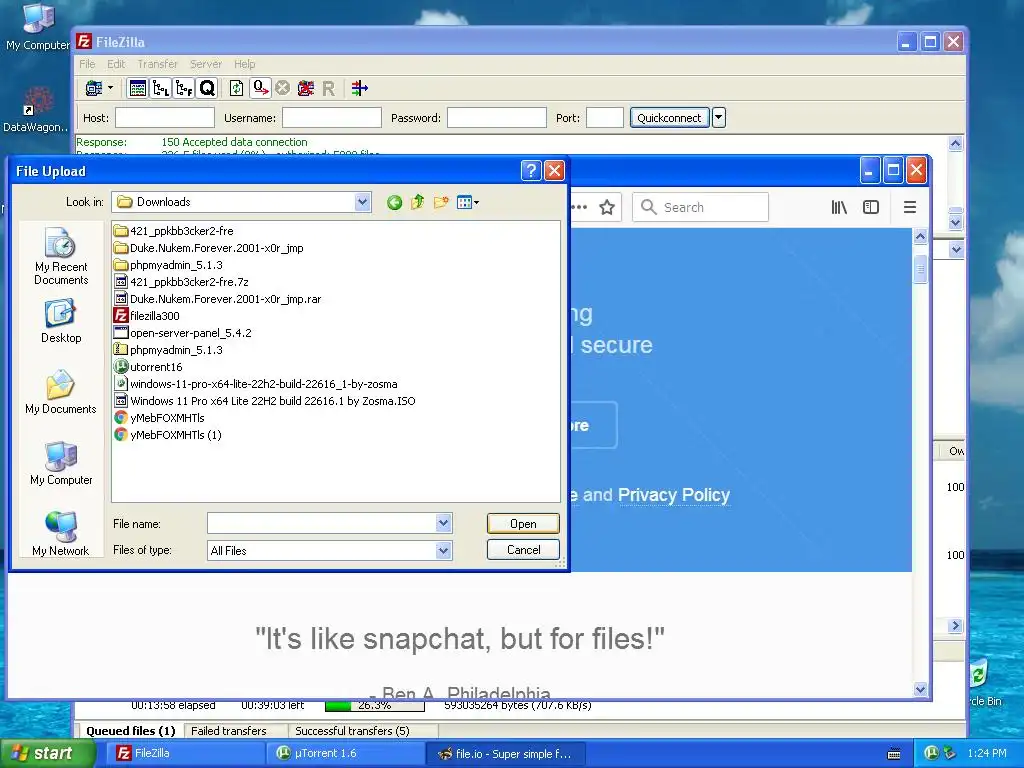Click disconnect from server icon in FileZilla
This screenshot has height=768, width=1024.
306,88
